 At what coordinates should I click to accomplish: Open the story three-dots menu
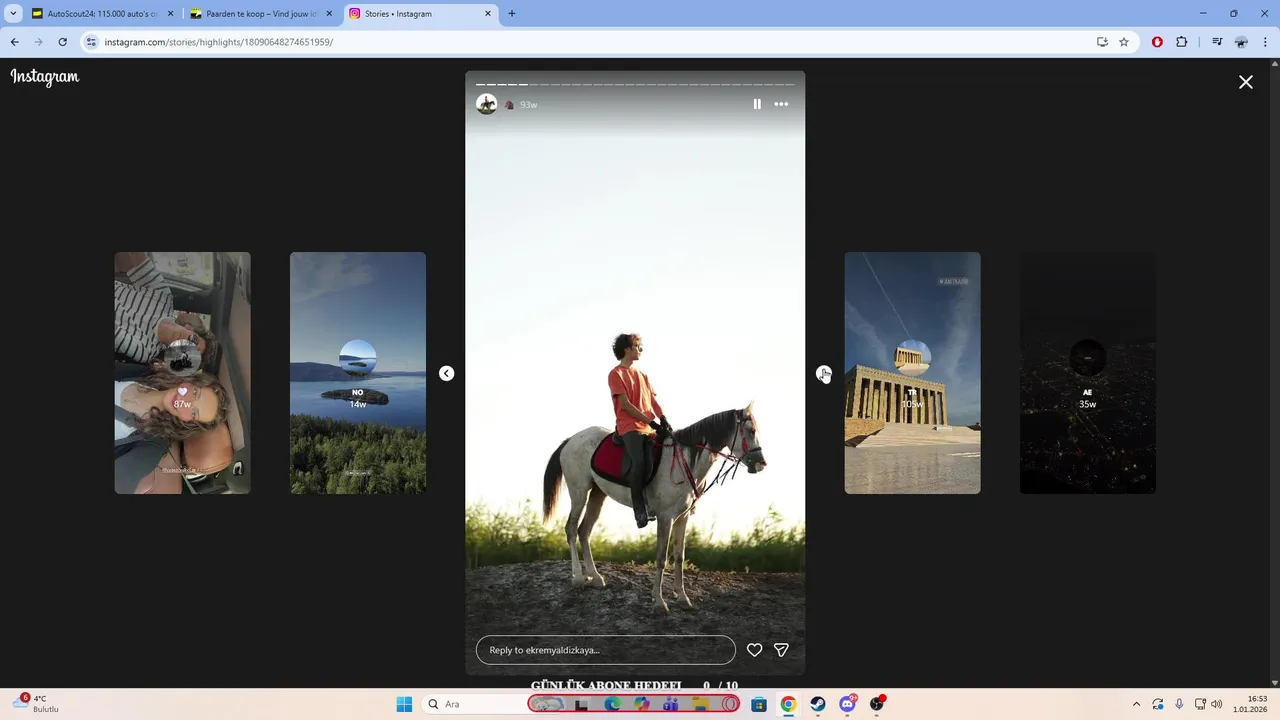pyautogui.click(x=781, y=104)
